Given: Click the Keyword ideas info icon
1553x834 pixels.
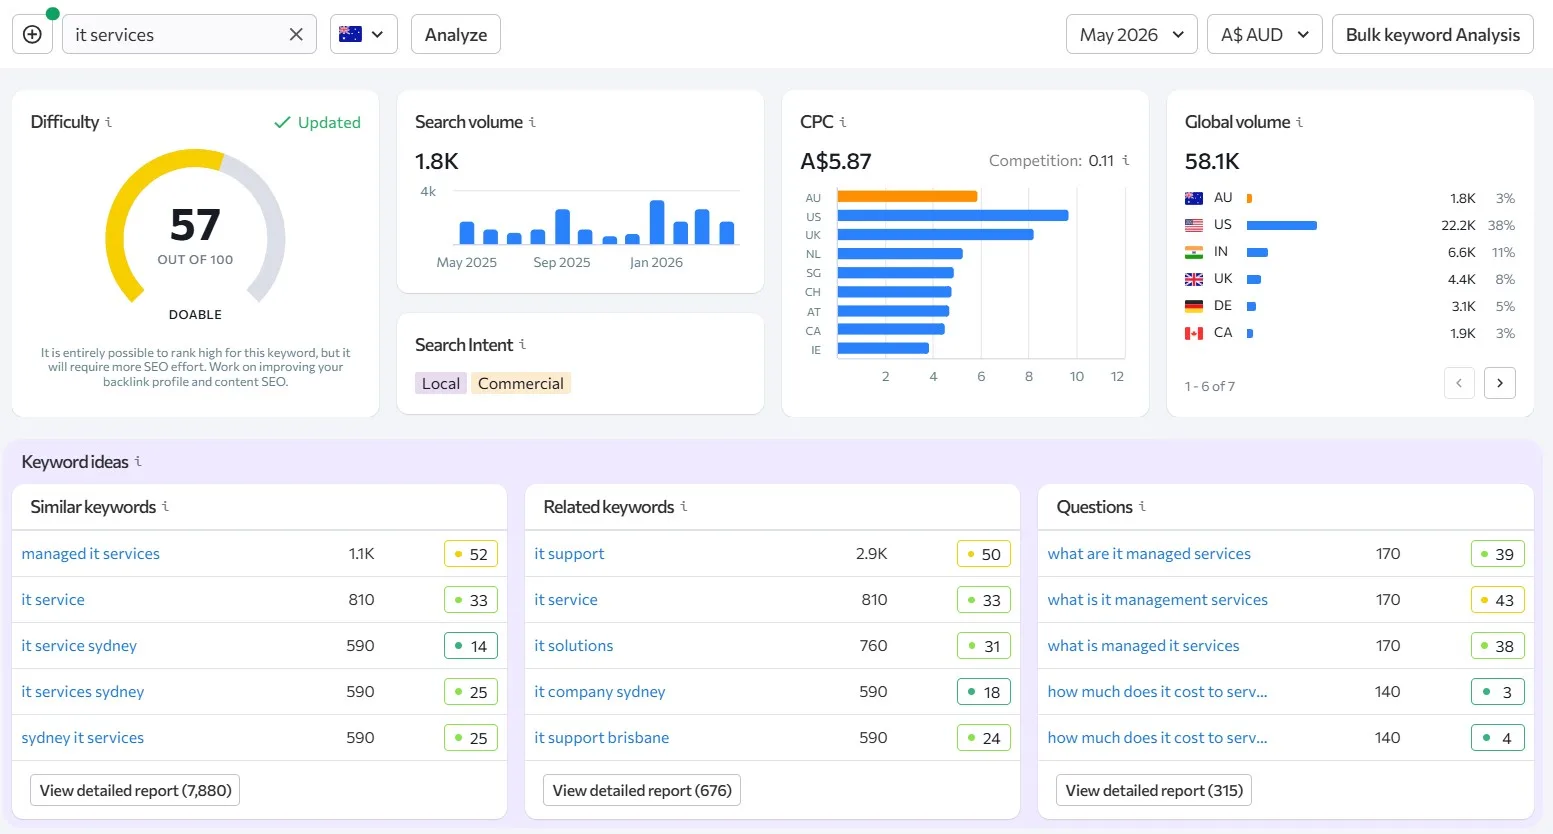Looking at the screenshot, I should pyautogui.click(x=138, y=461).
